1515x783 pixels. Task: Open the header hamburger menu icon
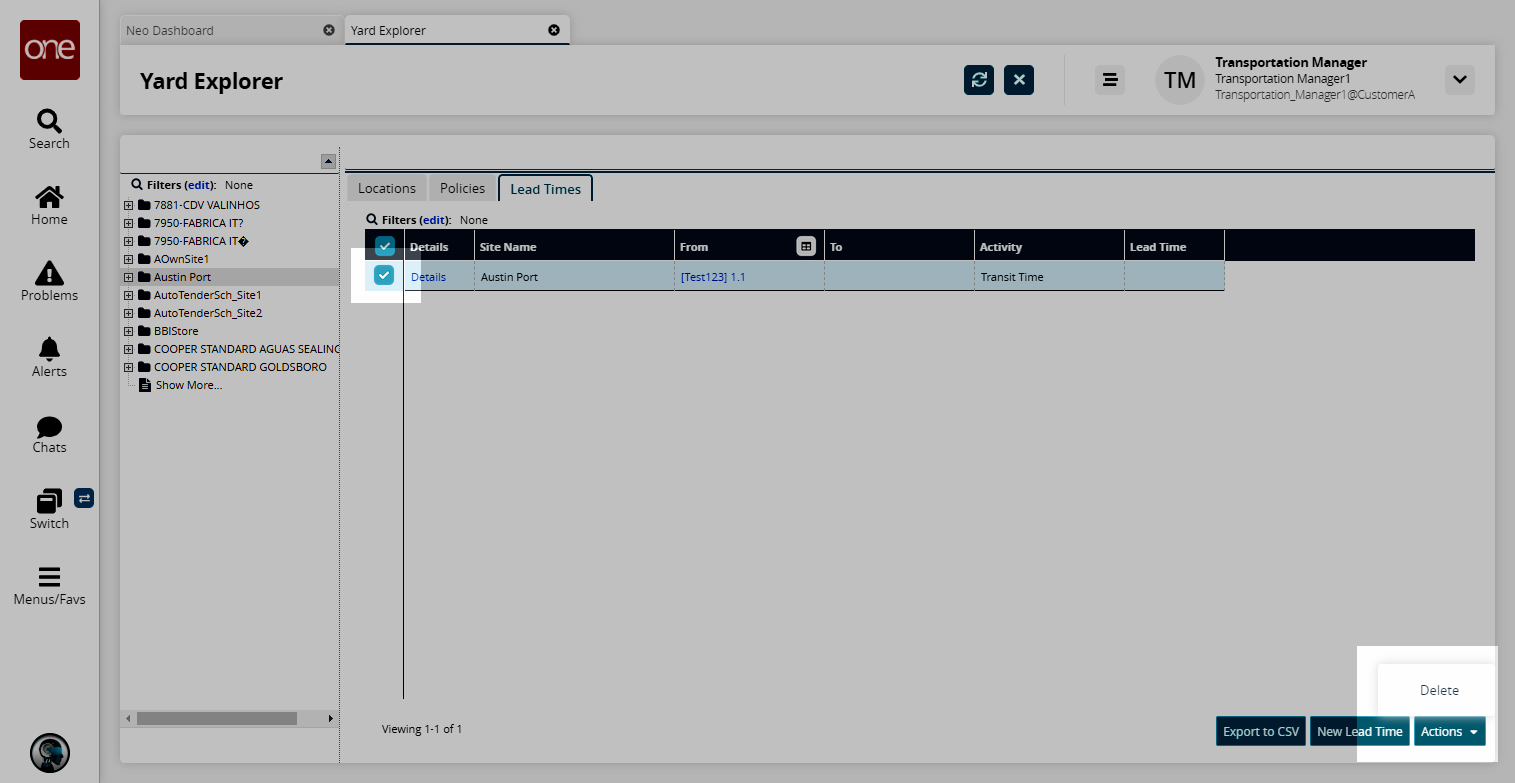(x=1110, y=80)
